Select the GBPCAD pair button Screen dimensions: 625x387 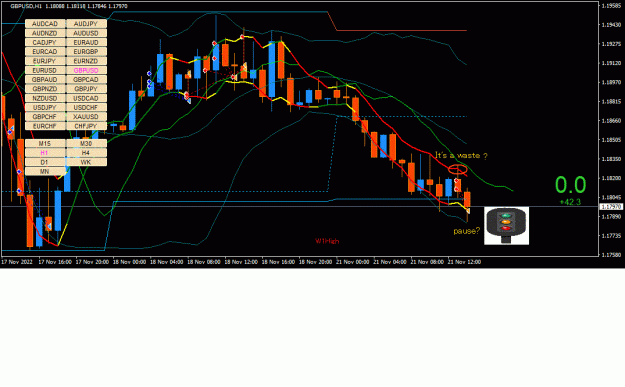pyautogui.click(x=86, y=80)
